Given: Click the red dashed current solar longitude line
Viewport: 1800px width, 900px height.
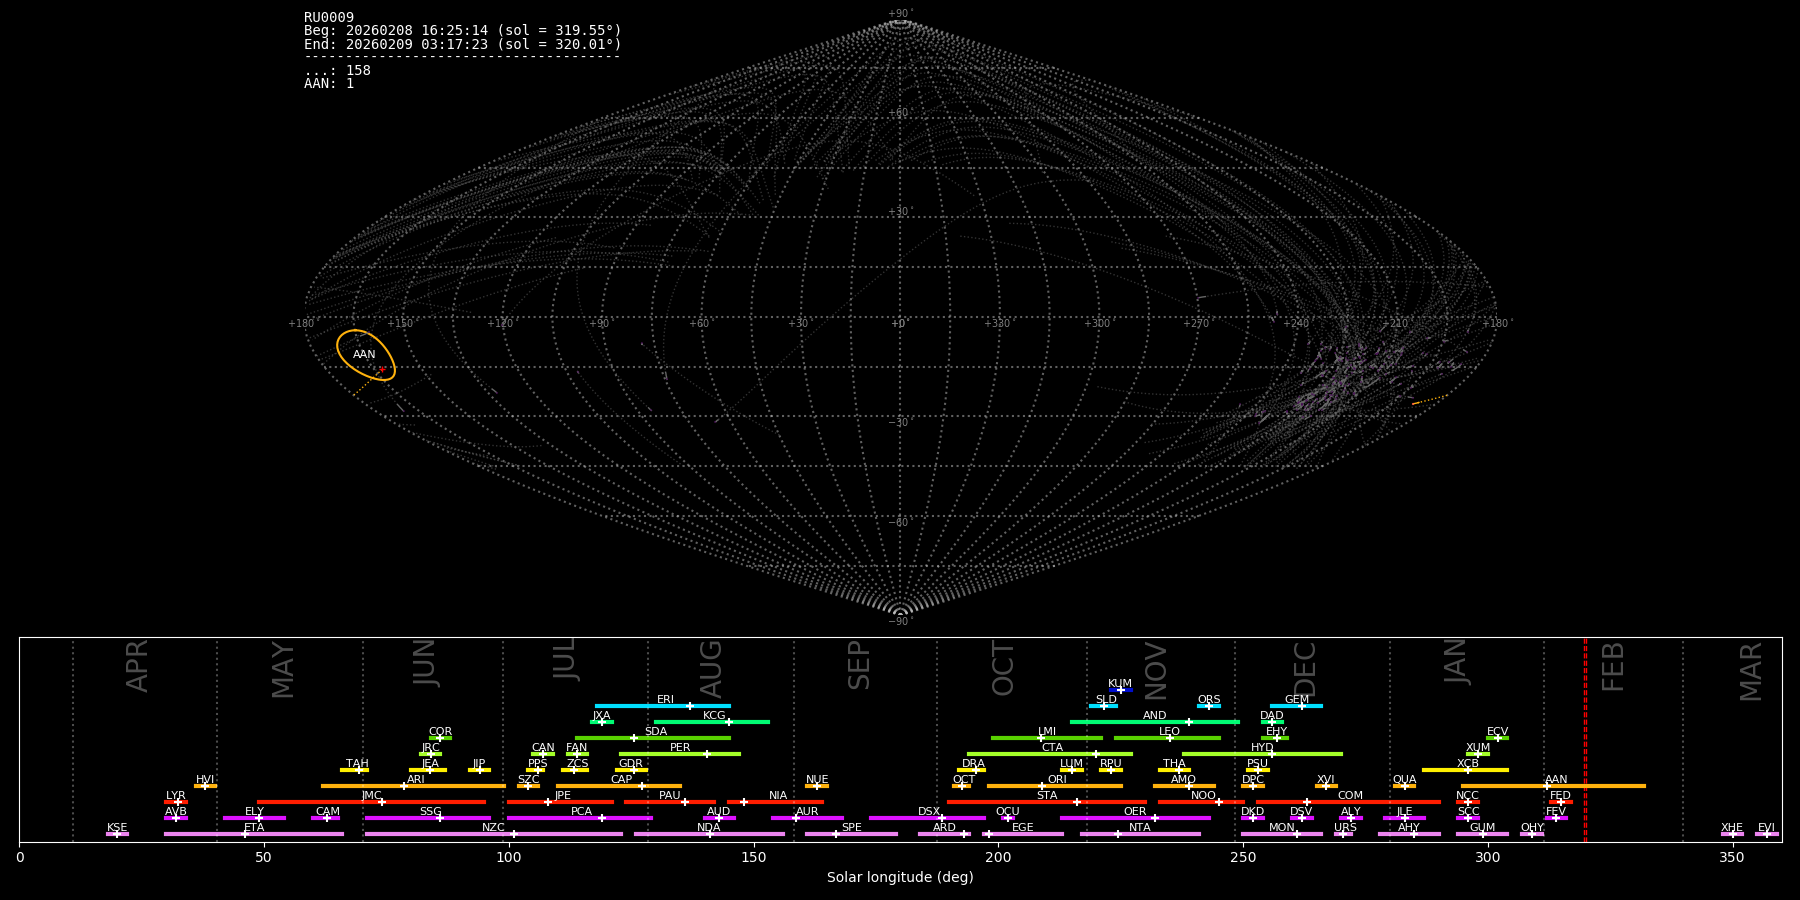Looking at the screenshot, I should click(1585, 740).
